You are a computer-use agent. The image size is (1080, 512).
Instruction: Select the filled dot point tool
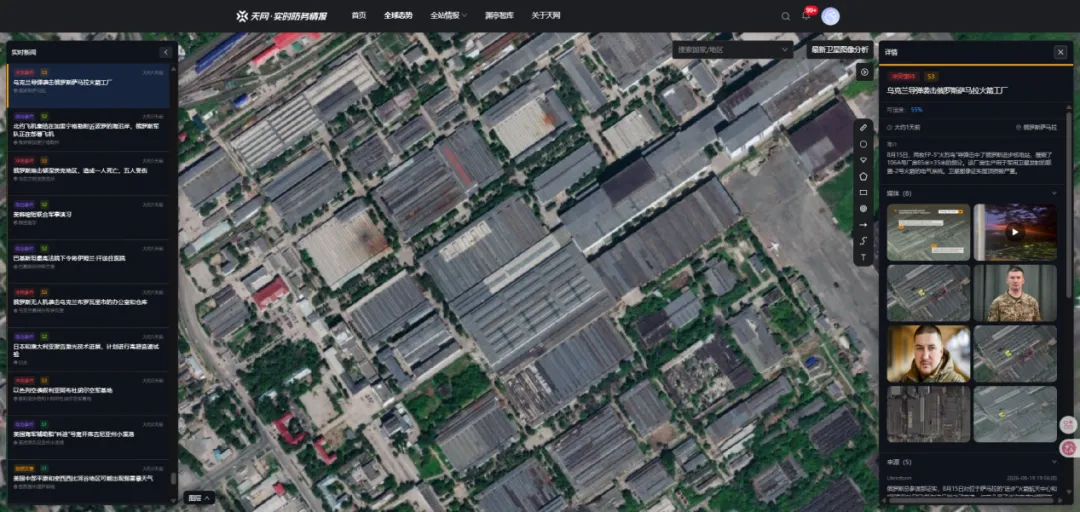(x=864, y=209)
